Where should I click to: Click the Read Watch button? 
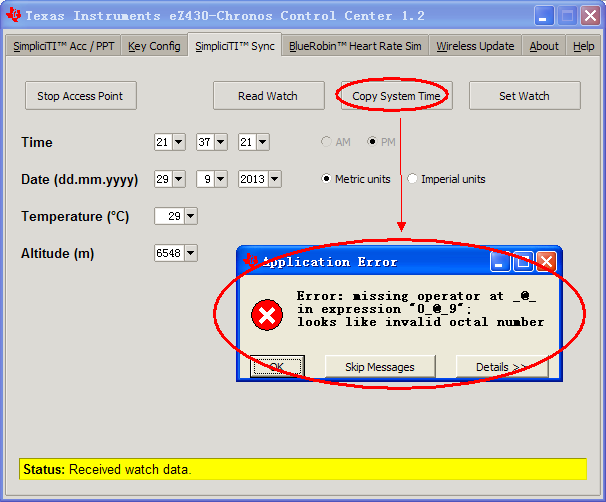pos(269,95)
